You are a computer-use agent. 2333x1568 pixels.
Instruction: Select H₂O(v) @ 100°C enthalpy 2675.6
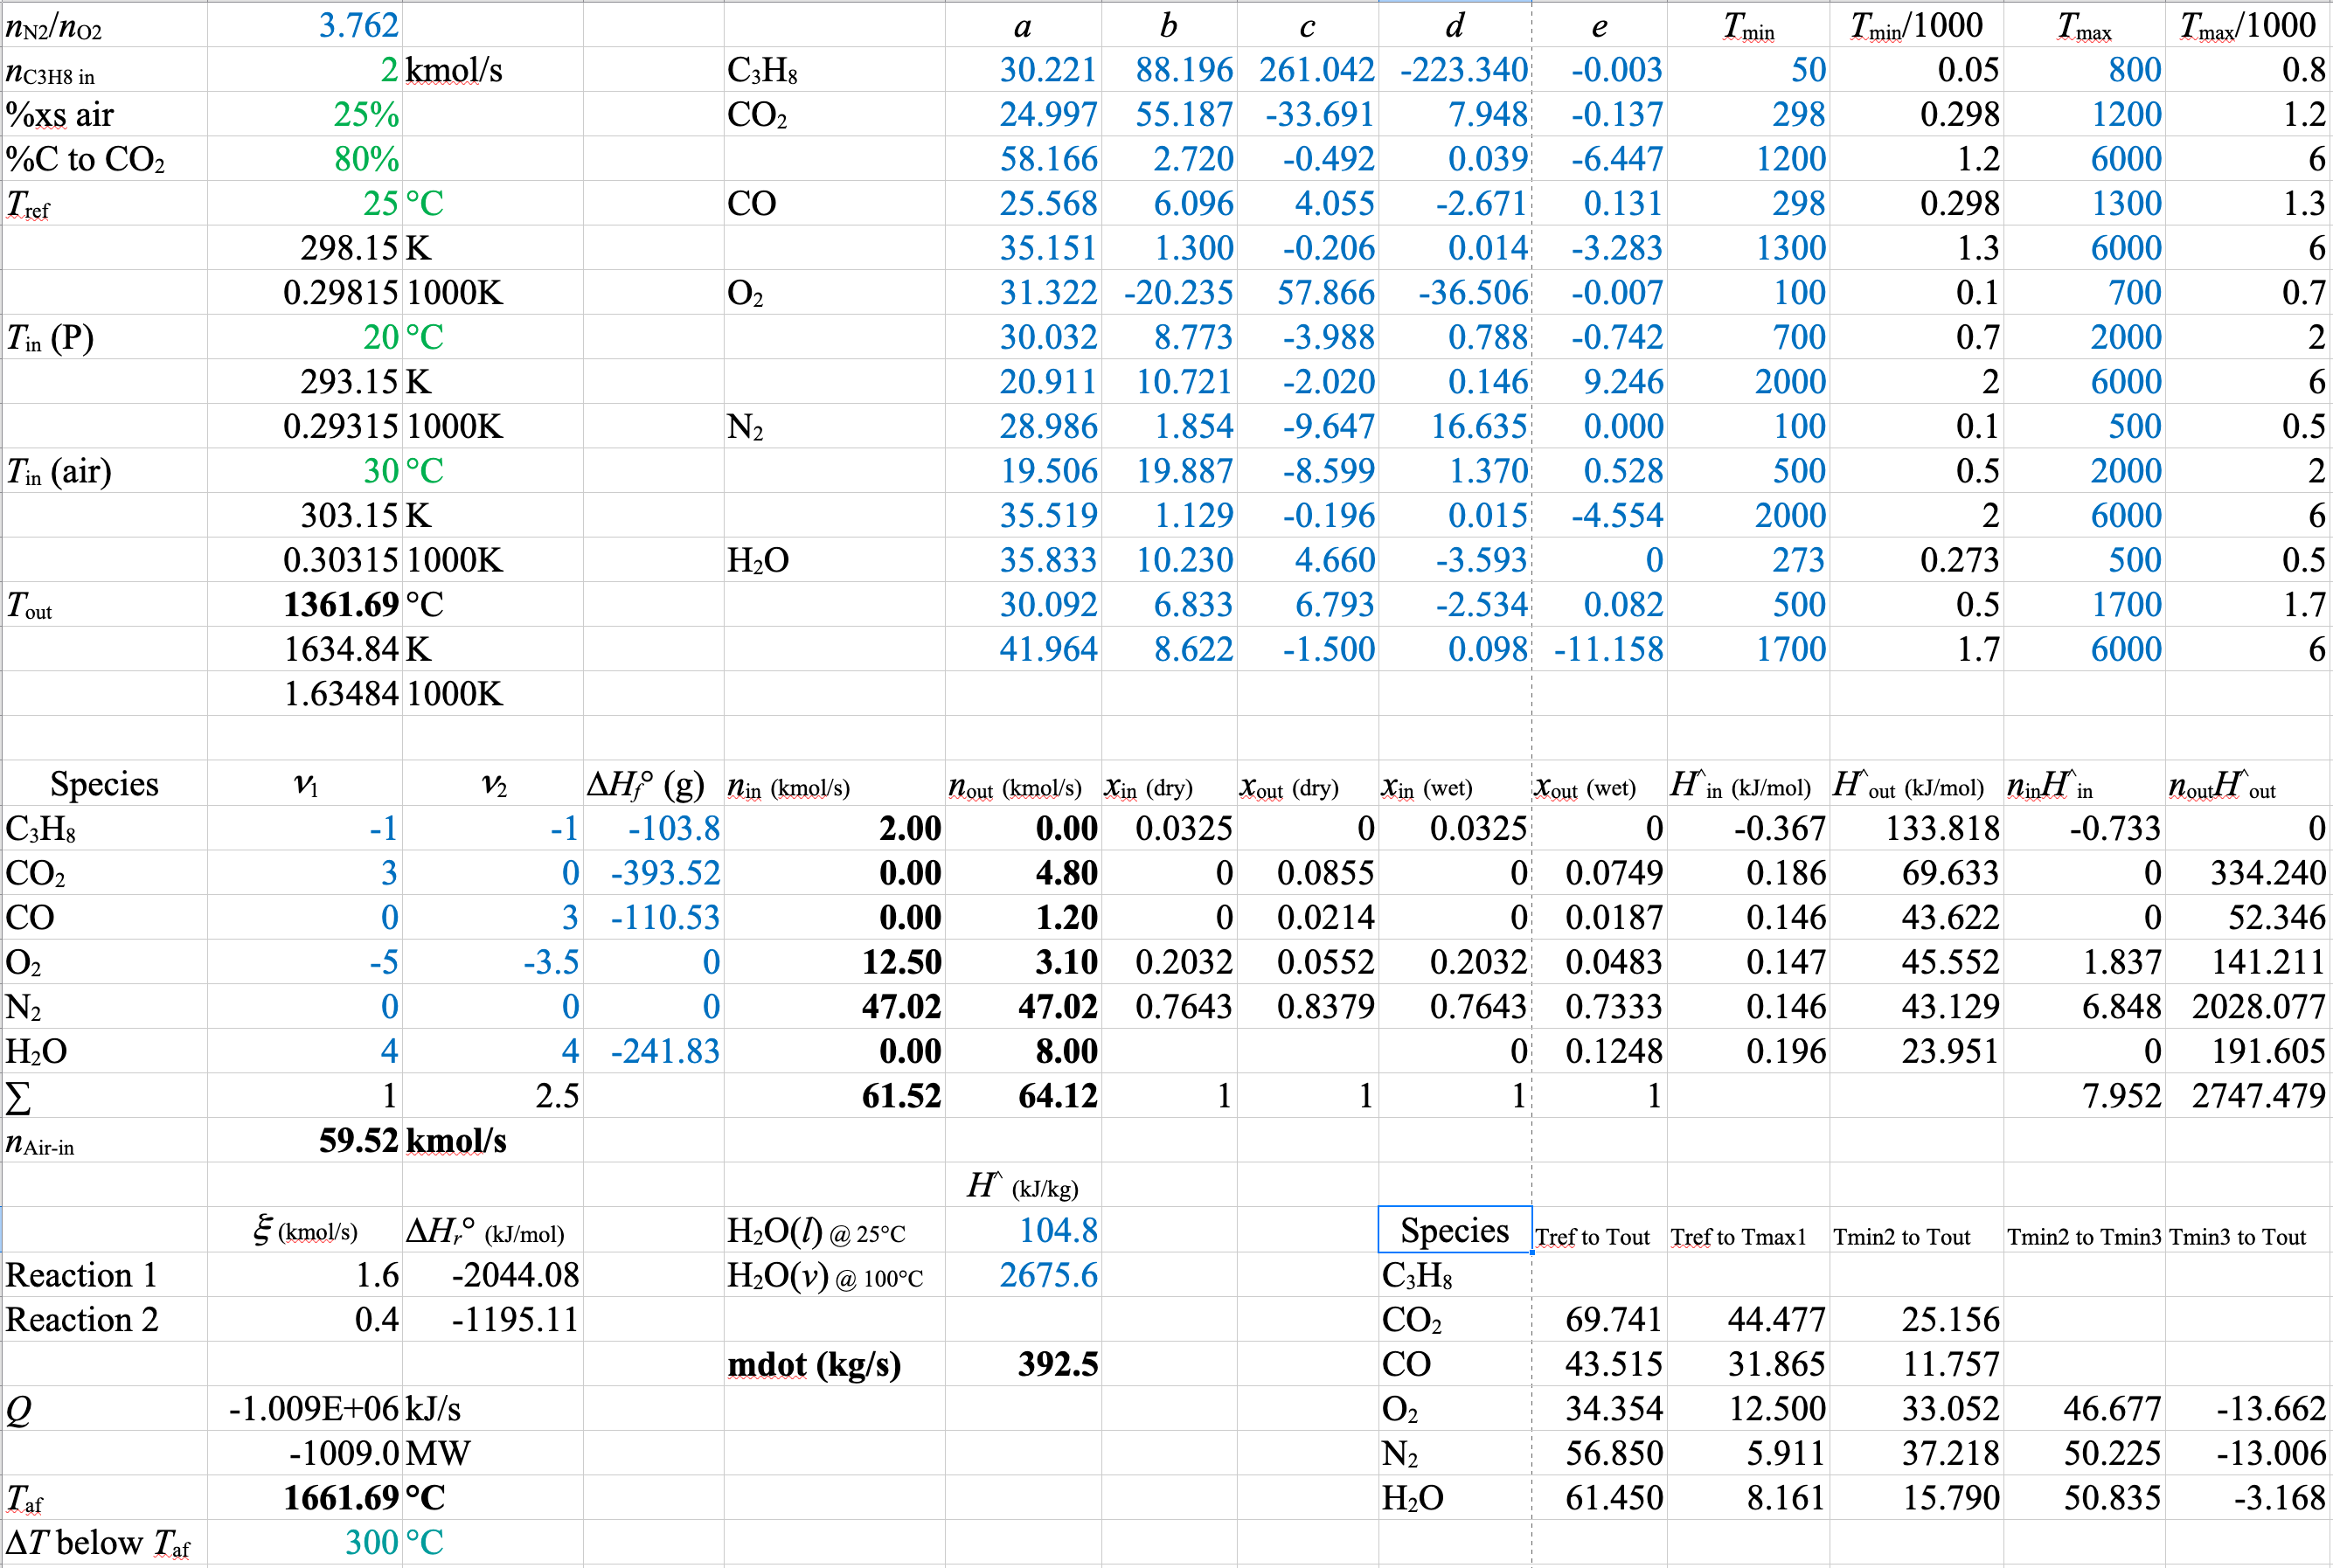click(1048, 1275)
